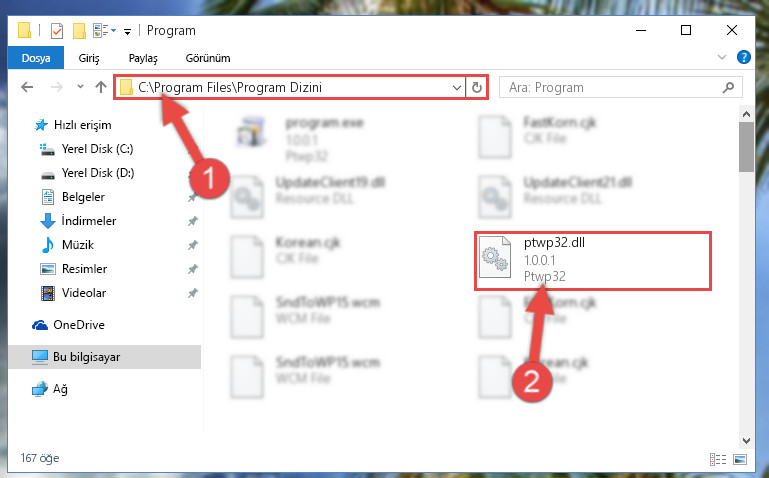Open the Görünüm ribbon tab
The height and width of the screenshot is (478, 769).
[x=208, y=58]
